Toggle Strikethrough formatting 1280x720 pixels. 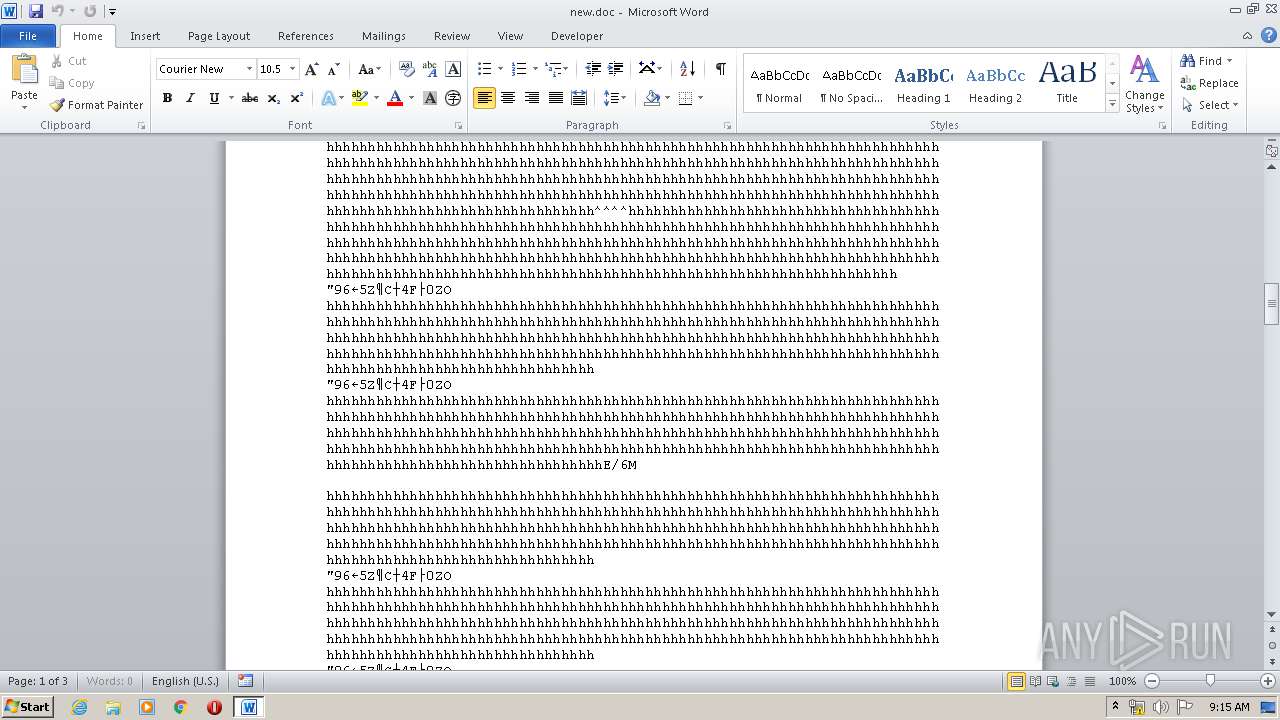click(250, 98)
